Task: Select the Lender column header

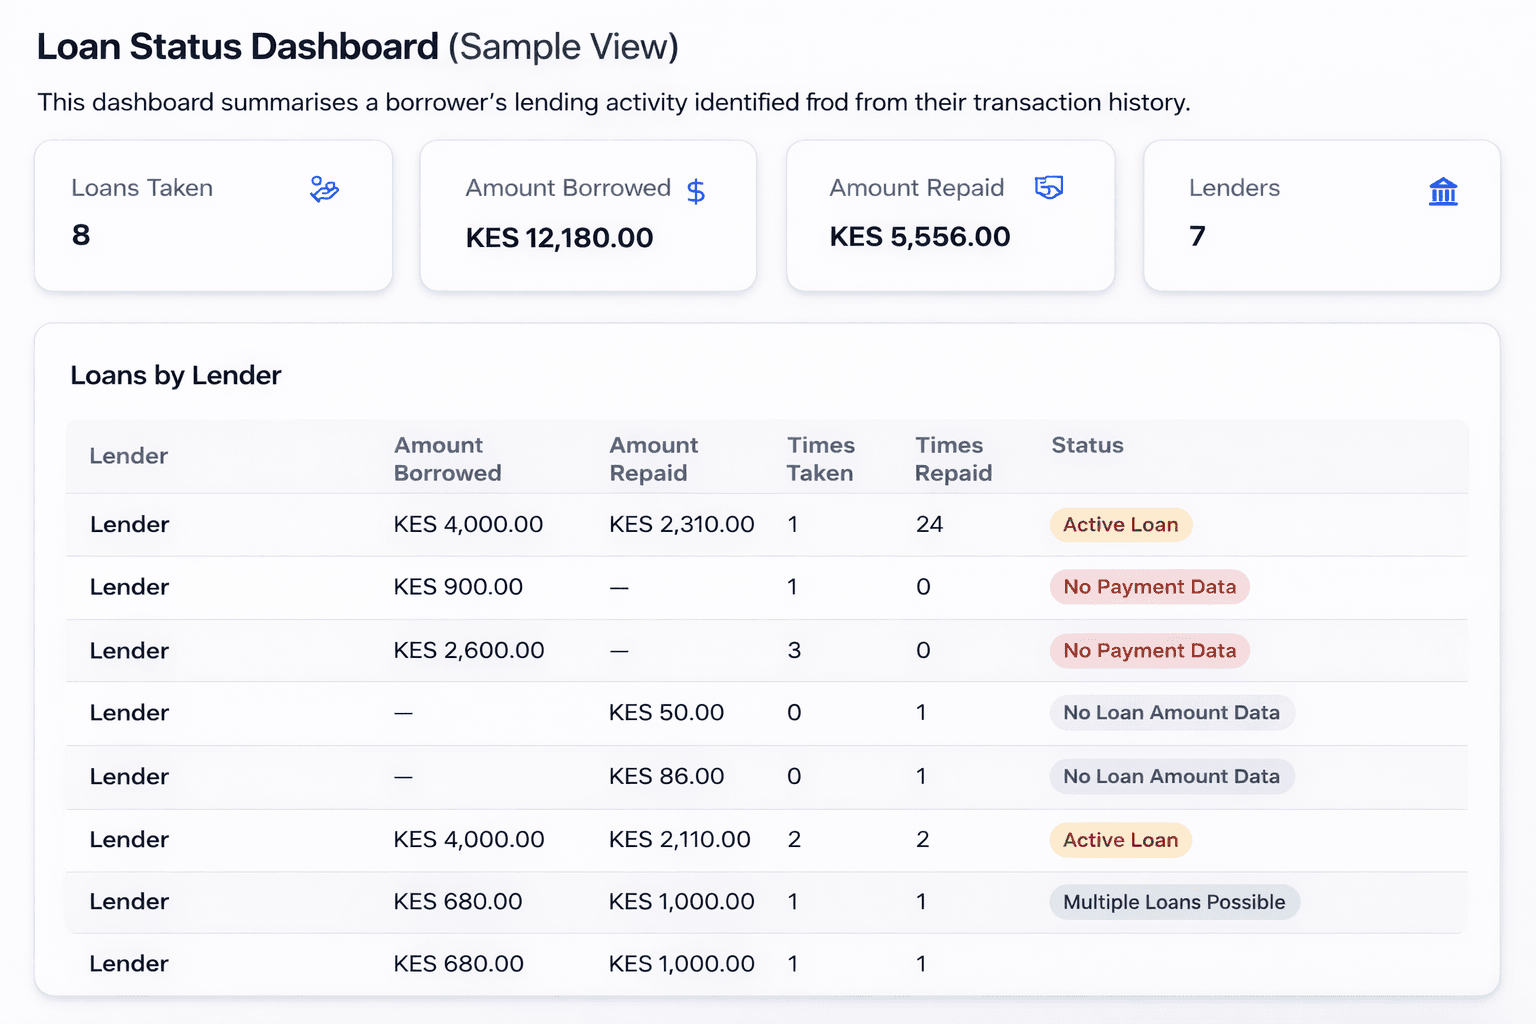Action: coord(128,456)
